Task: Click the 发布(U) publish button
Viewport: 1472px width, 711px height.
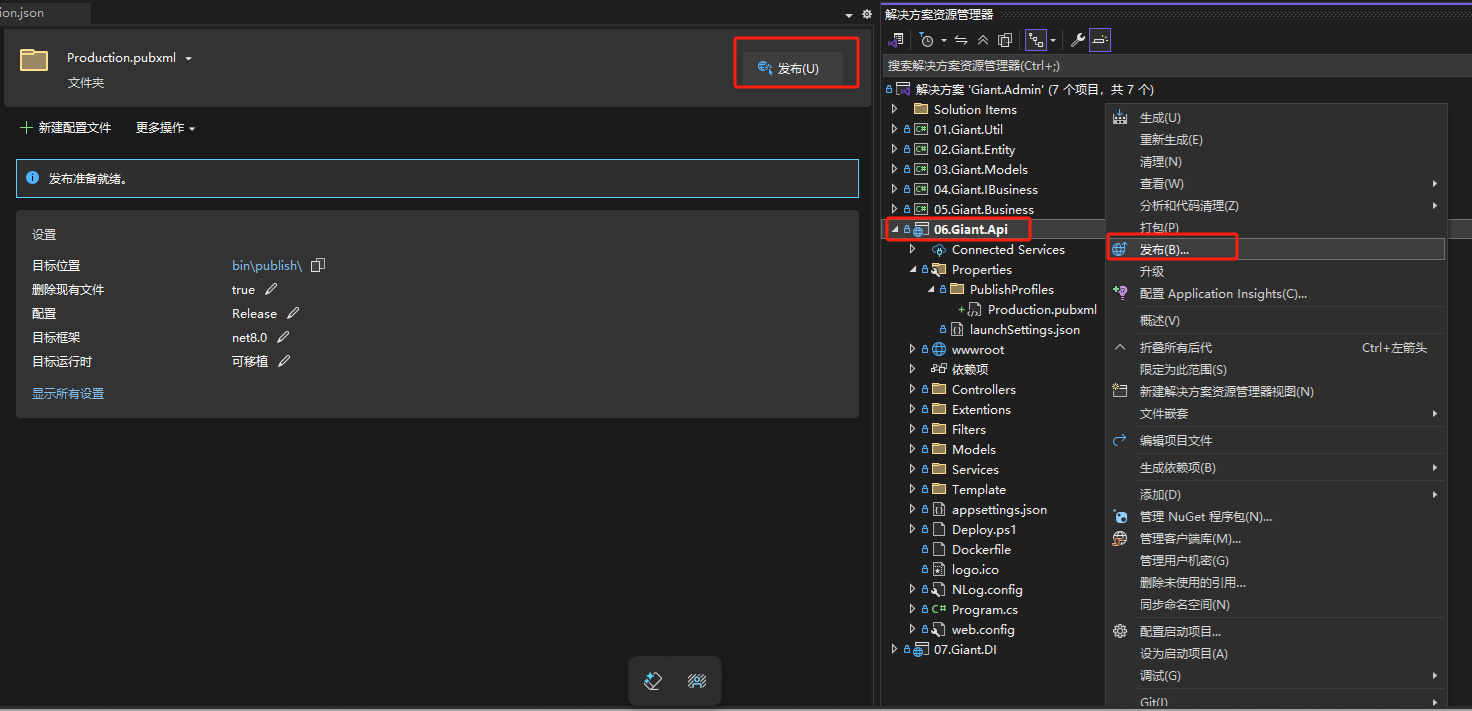Action: pyautogui.click(x=792, y=68)
